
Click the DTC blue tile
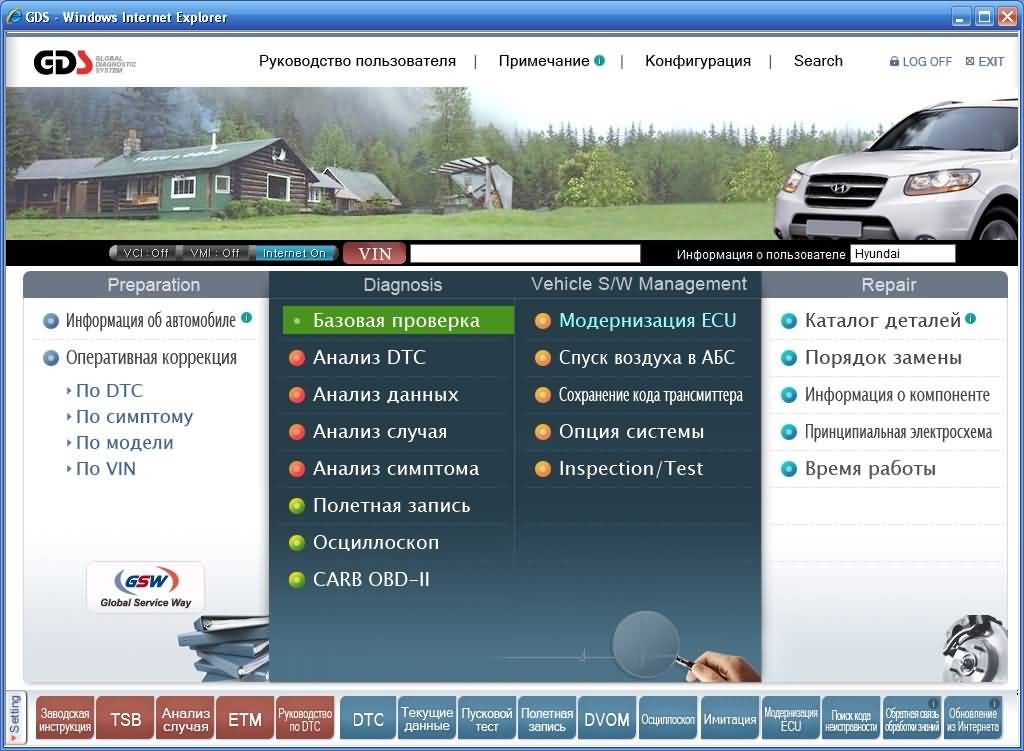(368, 719)
